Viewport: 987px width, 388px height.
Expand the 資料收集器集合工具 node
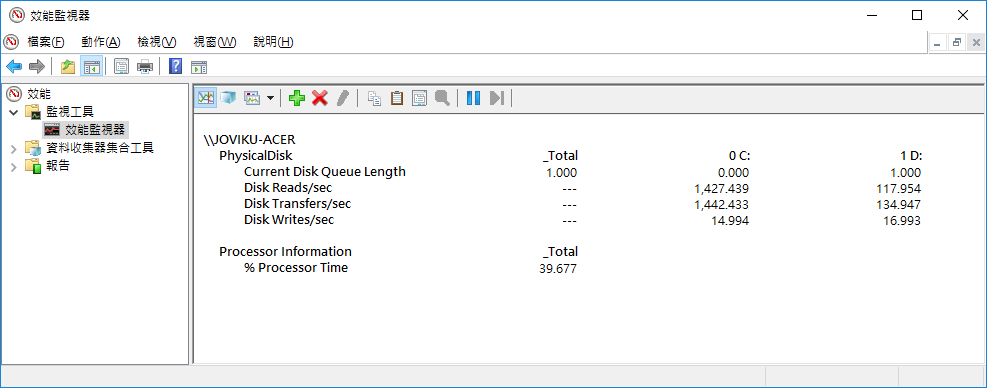14,149
